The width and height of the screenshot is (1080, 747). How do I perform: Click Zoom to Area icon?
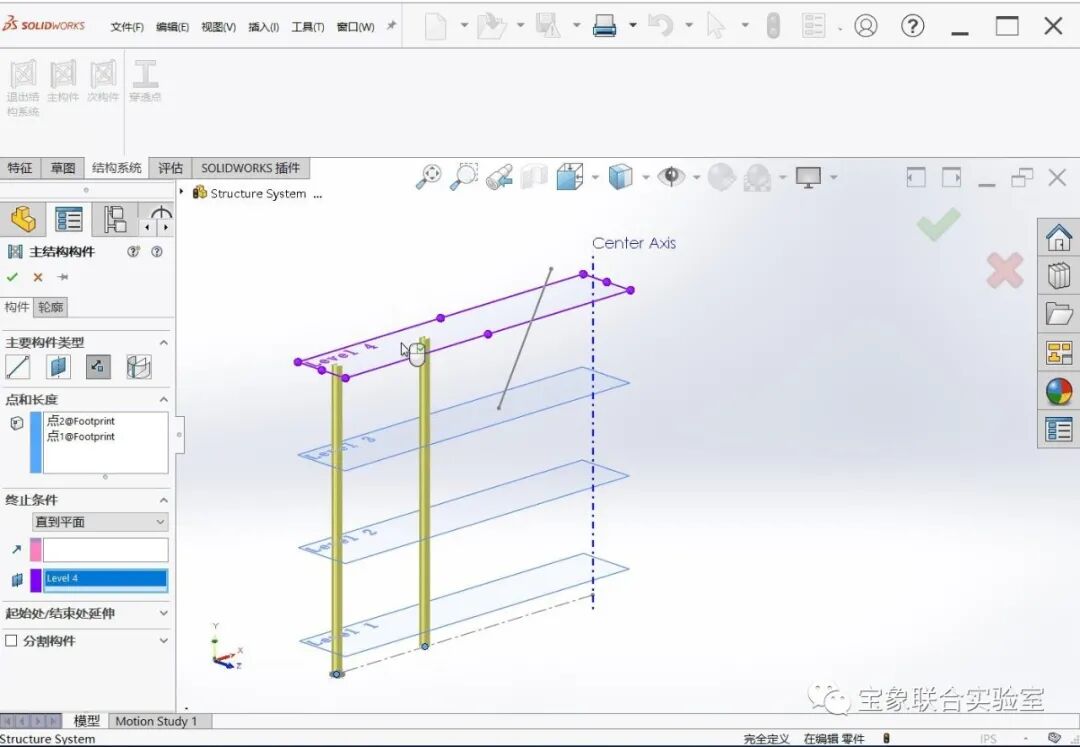click(x=464, y=177)
